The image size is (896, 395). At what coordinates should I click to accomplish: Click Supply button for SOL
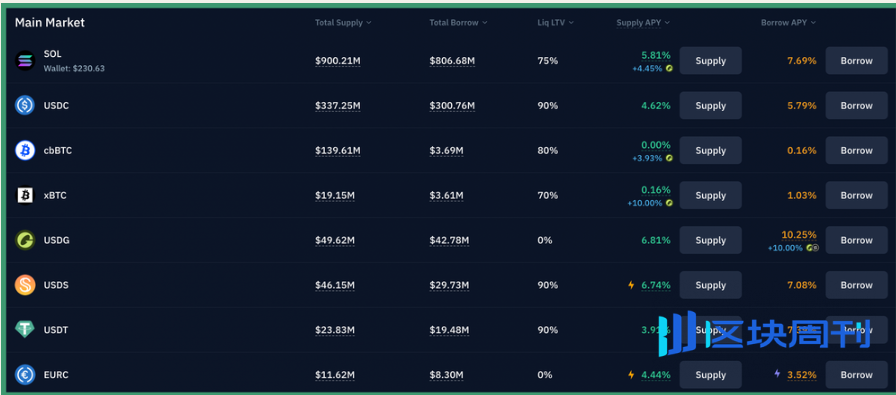[x=710, y=61]
